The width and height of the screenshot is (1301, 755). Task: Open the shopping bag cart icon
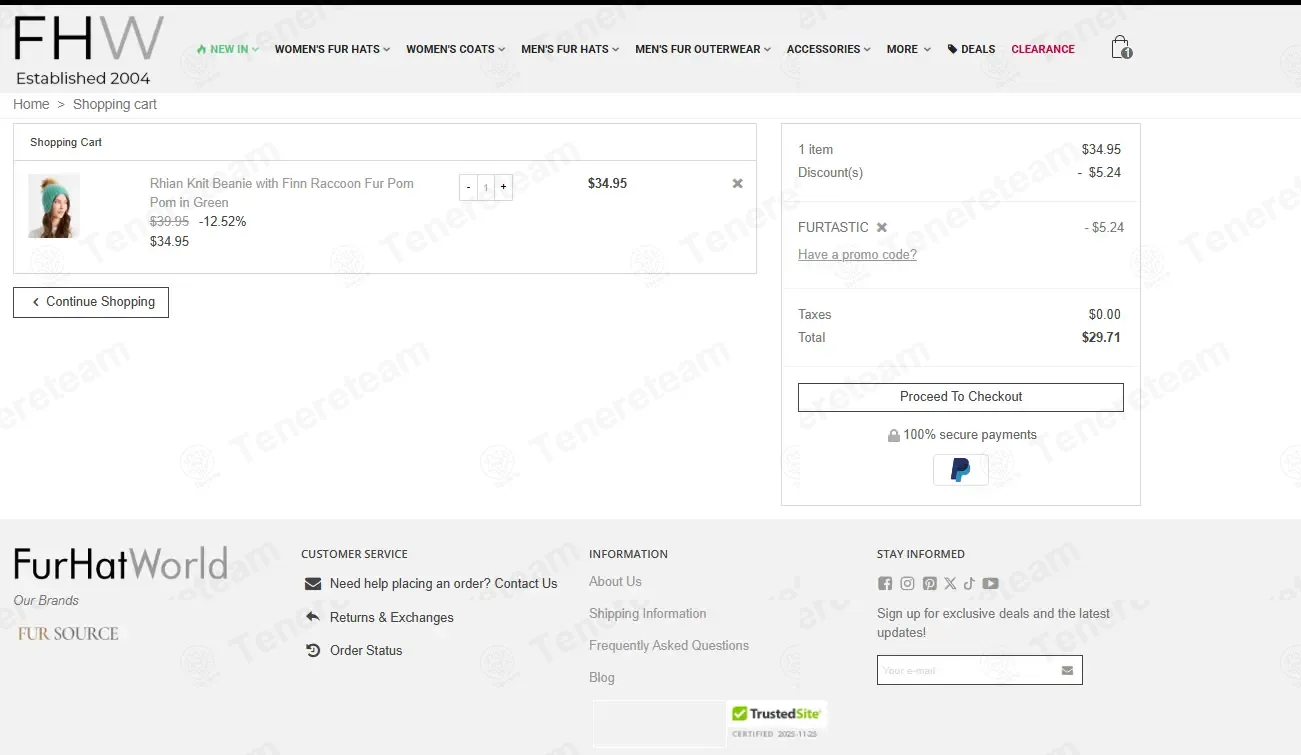click(1121, 48)
